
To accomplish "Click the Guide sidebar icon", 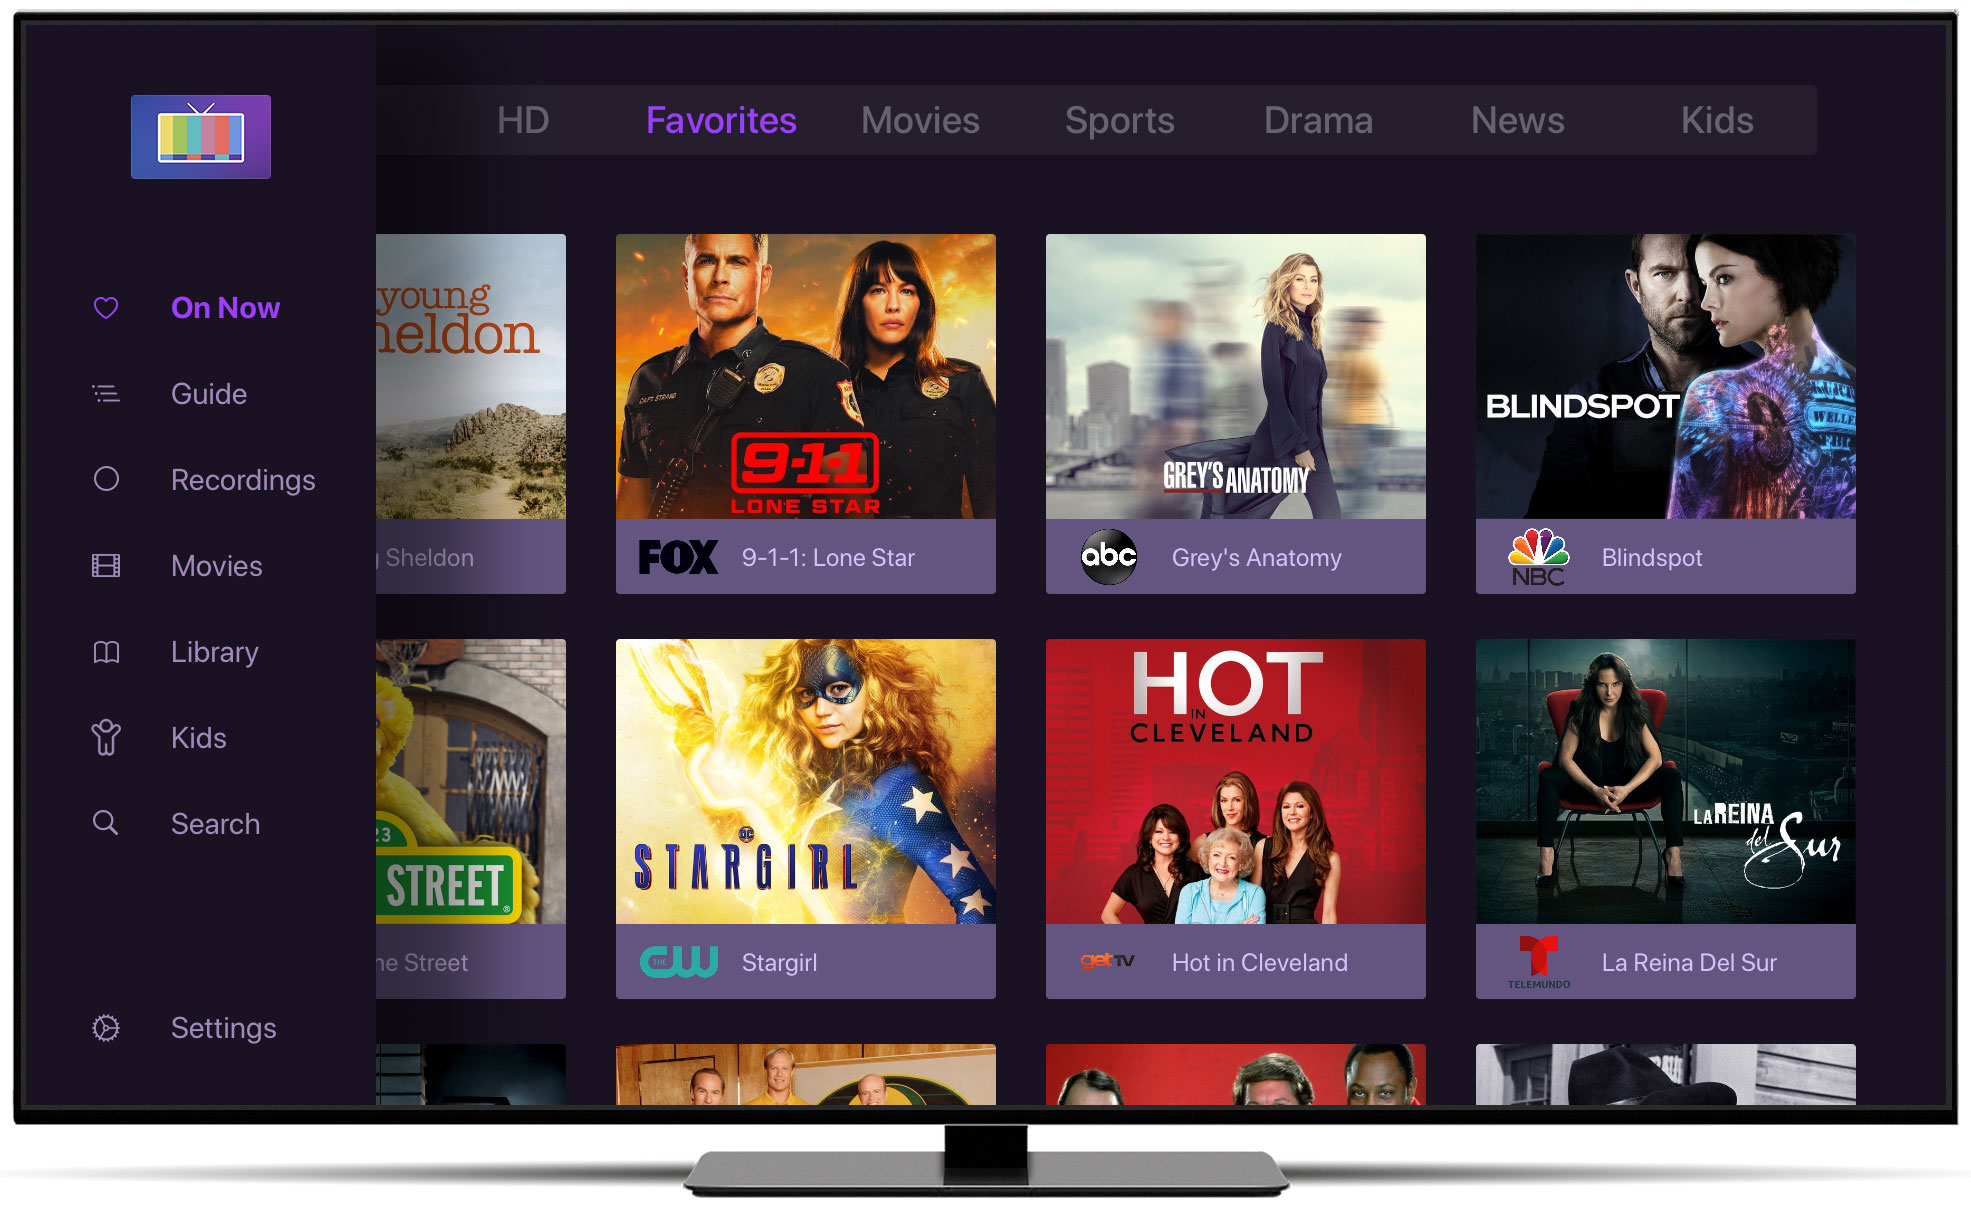I will [106, 394].
